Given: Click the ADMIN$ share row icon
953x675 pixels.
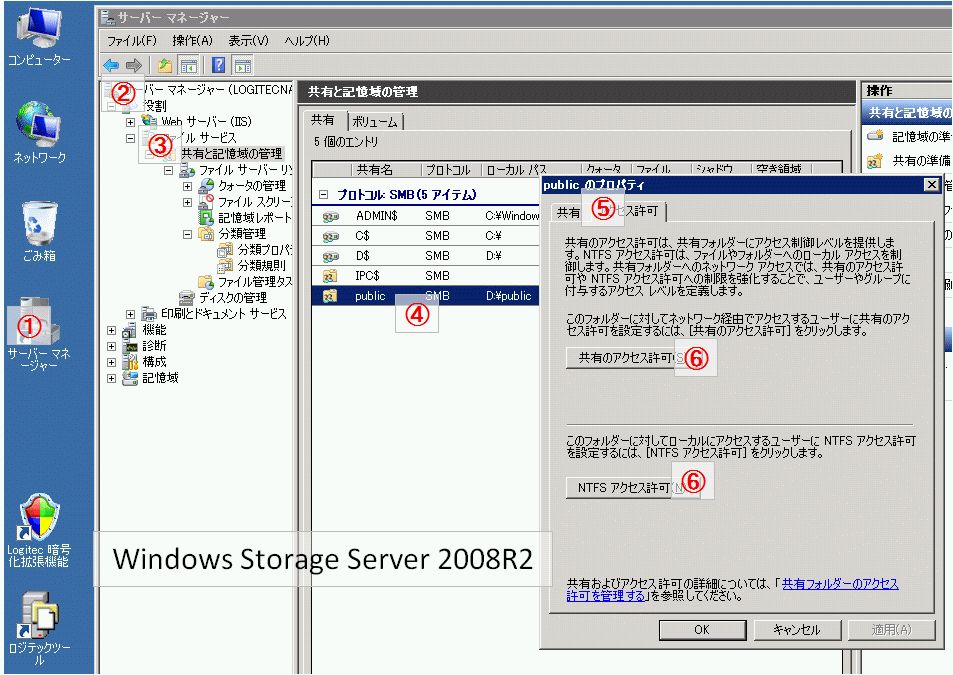Looking at the screenshot, I should click(331, 216).
